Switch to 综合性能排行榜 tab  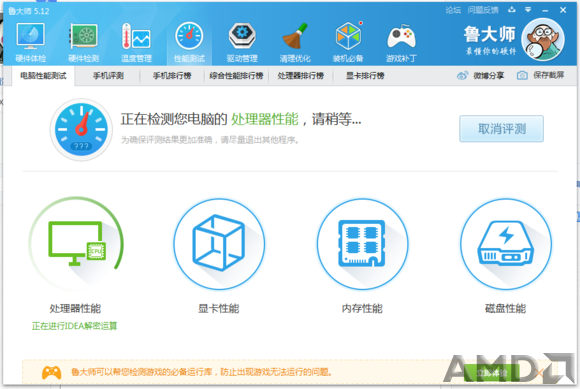(236, 76)
